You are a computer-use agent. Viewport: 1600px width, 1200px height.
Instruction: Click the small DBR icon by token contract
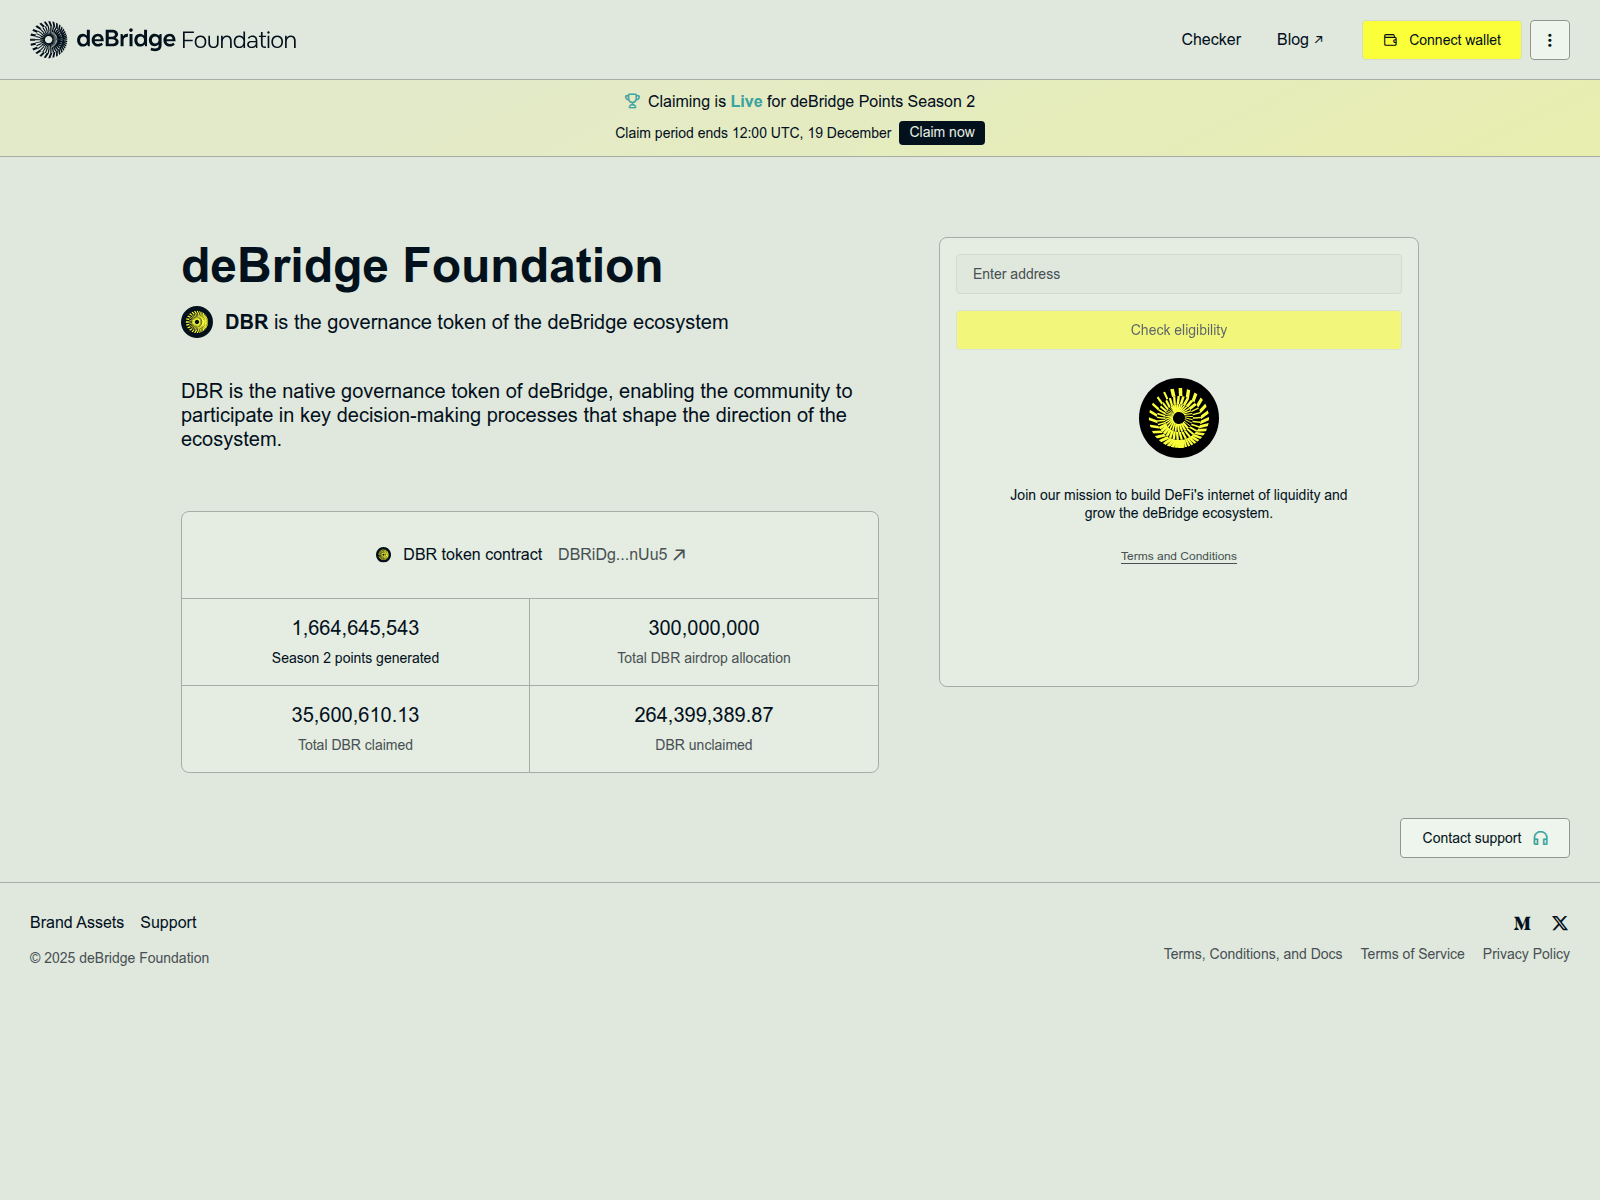tap(383, 555)
